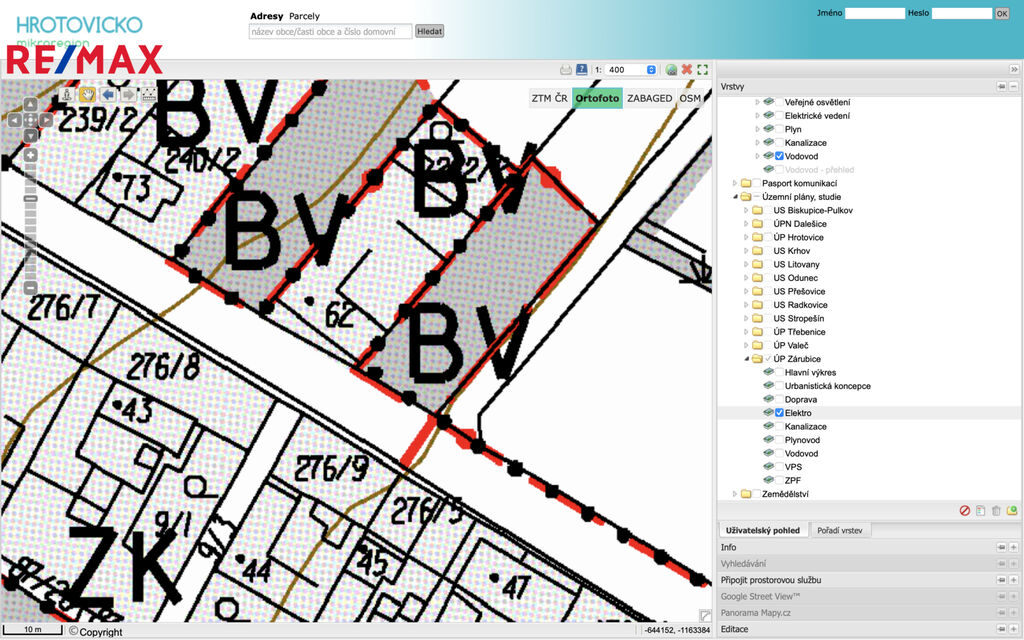Activate the distance measurement tool
The height and width of the screenshot is (640, 1024).
149,95
